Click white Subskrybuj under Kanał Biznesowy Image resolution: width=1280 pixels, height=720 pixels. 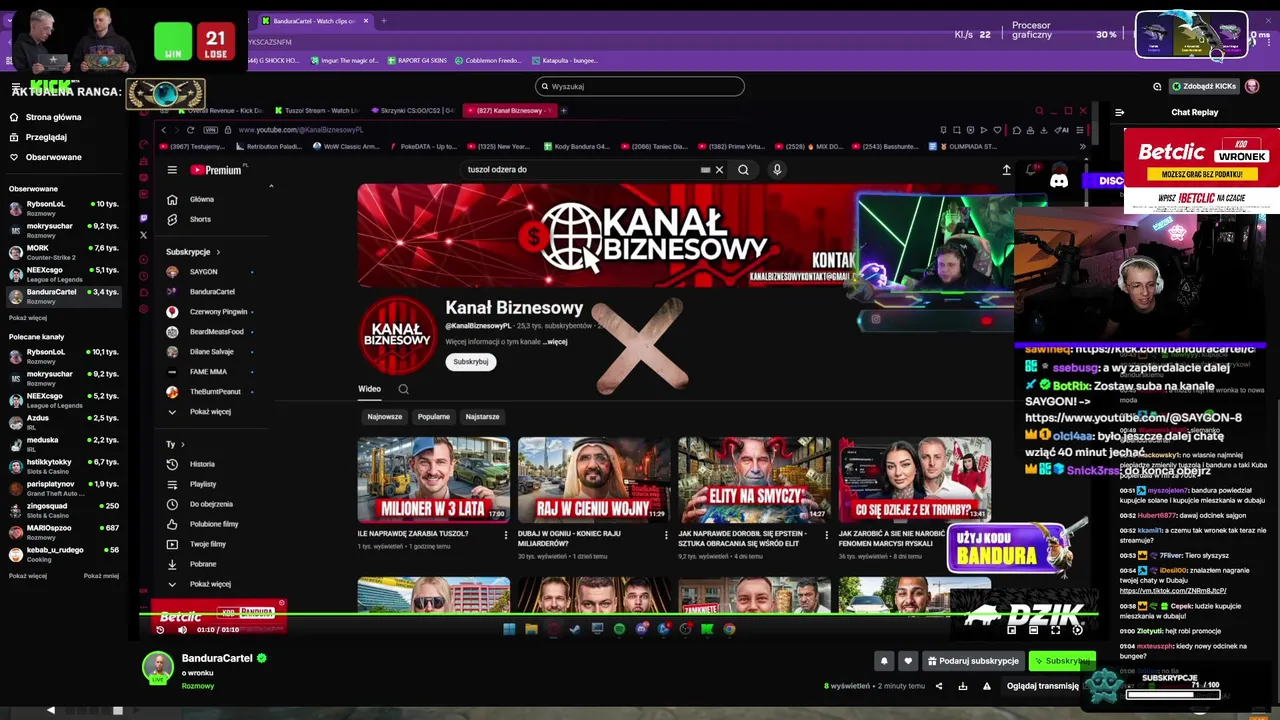(470, 361)
